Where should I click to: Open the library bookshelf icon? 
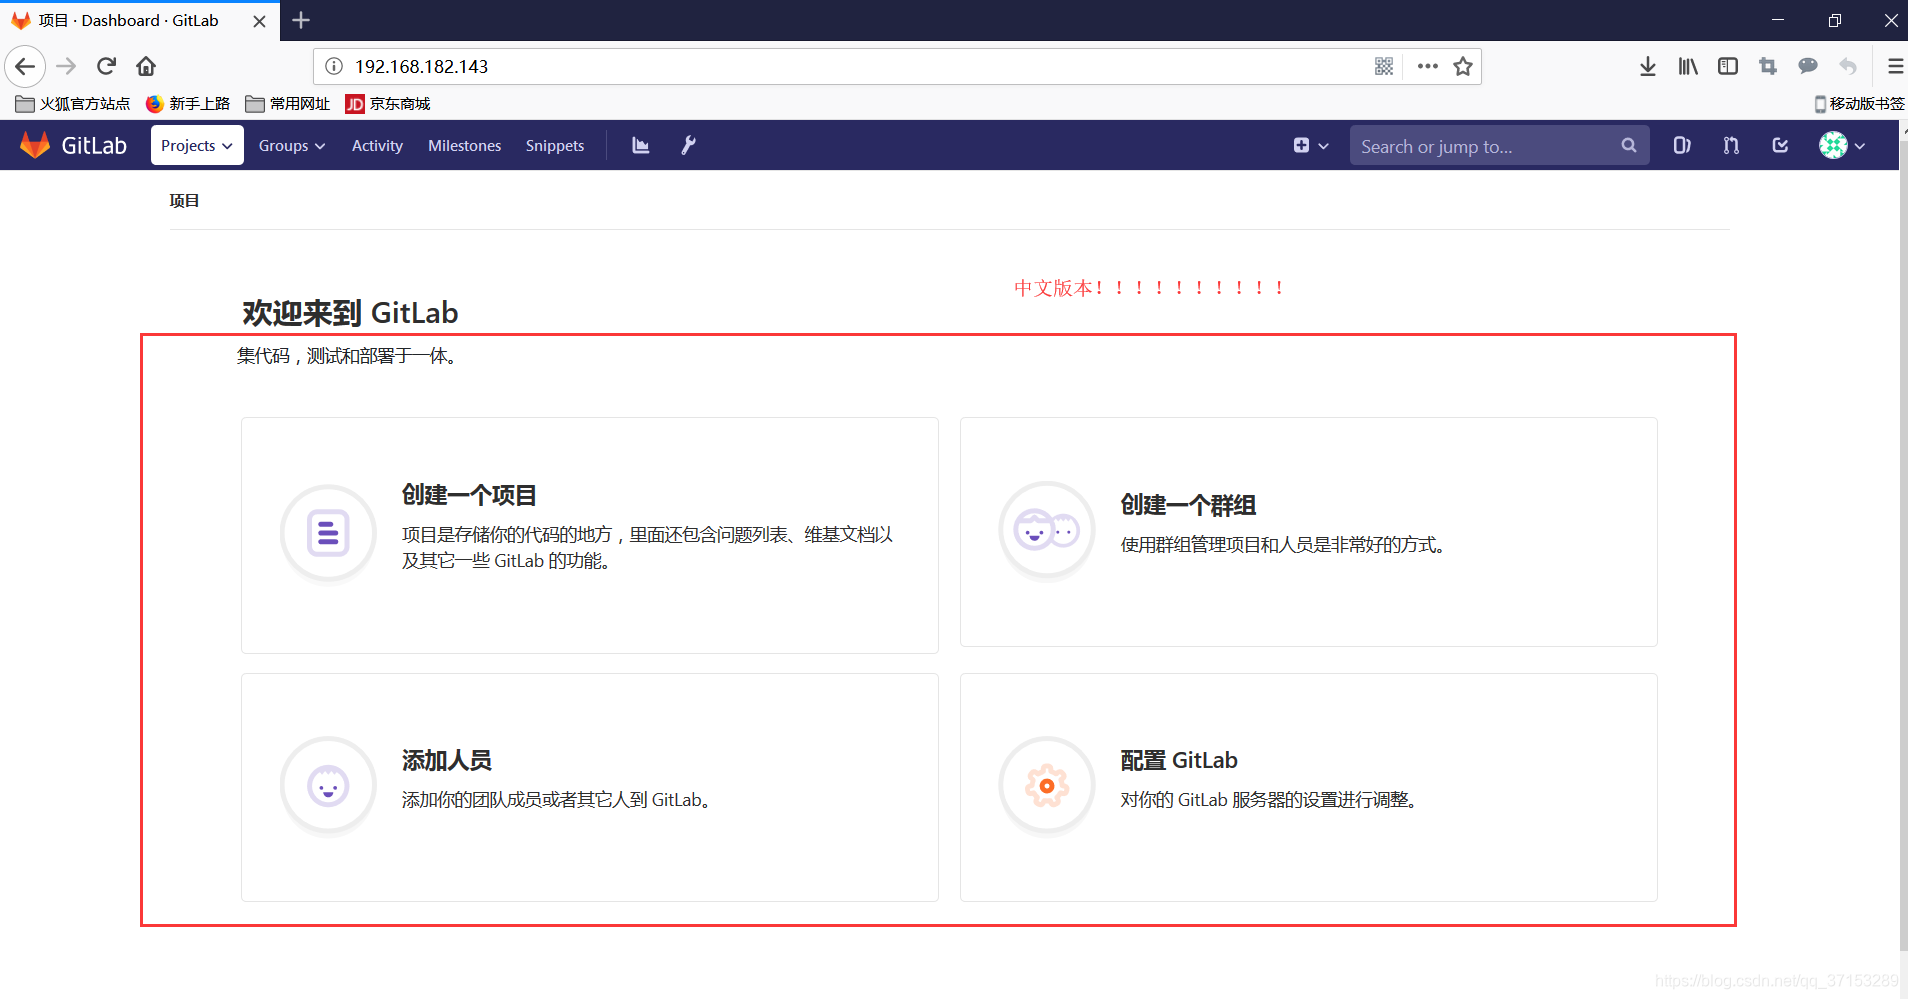click(1688, 66)
